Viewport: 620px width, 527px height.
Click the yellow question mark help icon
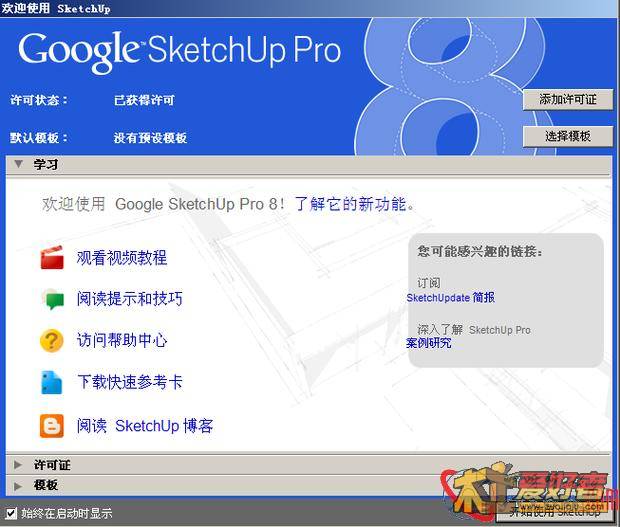pos(52,340)
